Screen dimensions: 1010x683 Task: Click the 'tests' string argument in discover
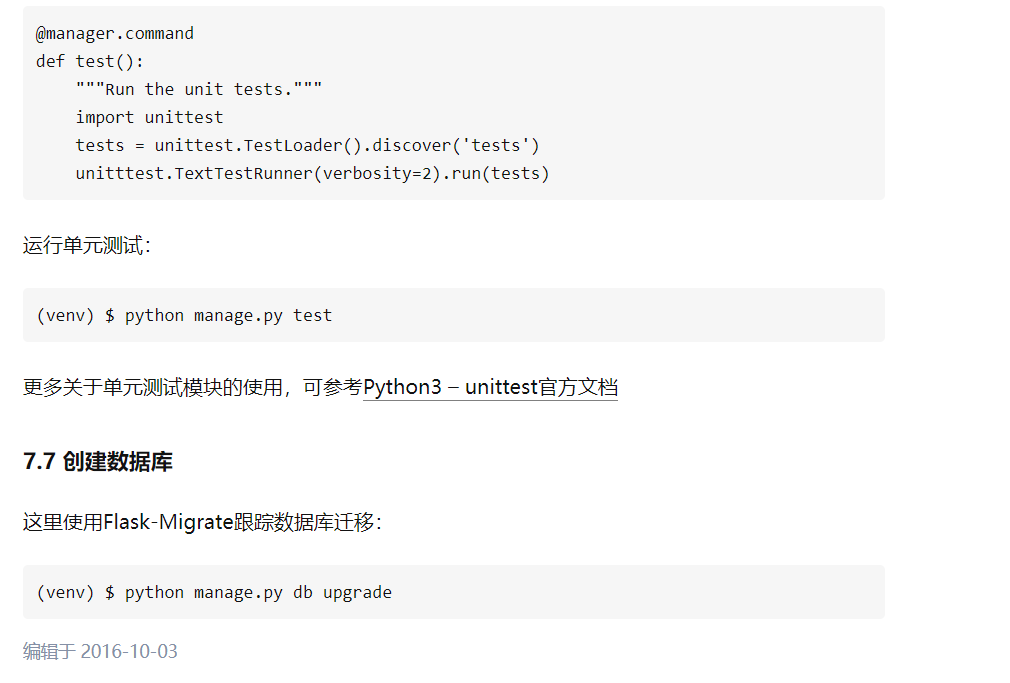pyautogui.click(x=495, y=145)
